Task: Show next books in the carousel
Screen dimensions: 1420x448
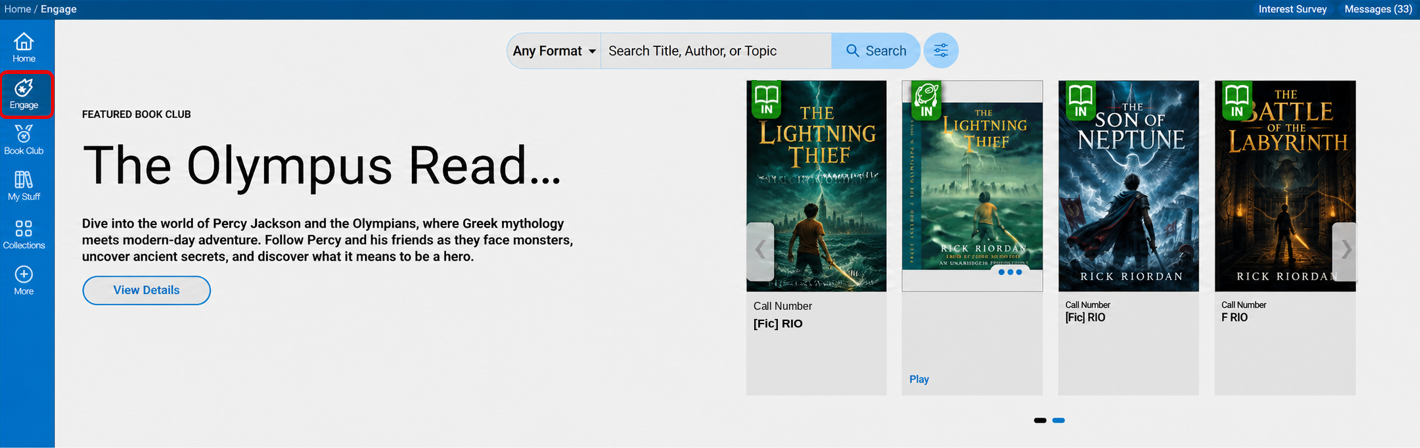Action: pyautogui.click(x=1345, y=251)
